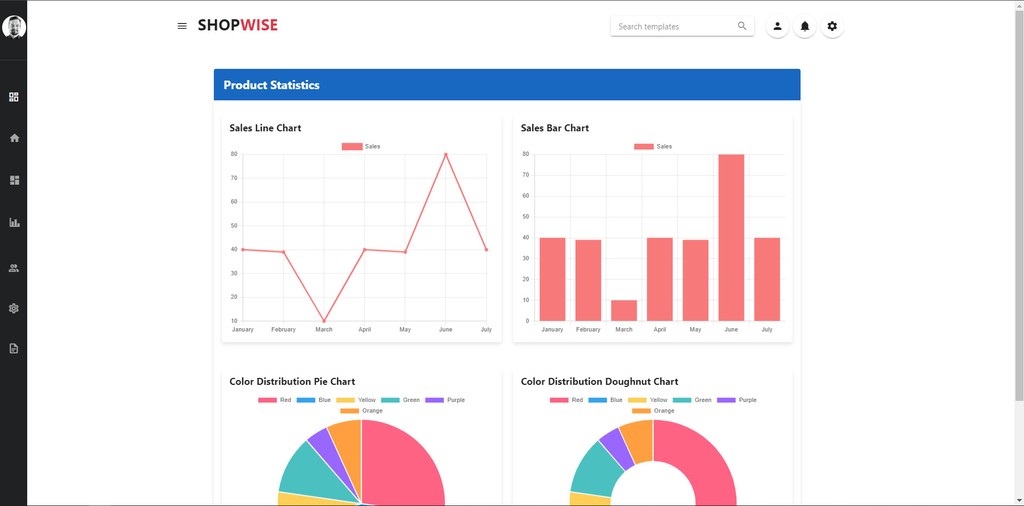Toggle Sales legend in Bar Chart
Screen dimensions: 1024x506
coord(653,146)
